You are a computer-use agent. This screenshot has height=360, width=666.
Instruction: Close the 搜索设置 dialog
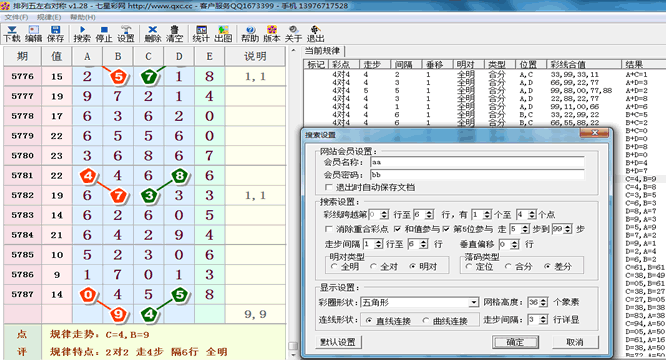pyautogui.click(x=594, y=133)
